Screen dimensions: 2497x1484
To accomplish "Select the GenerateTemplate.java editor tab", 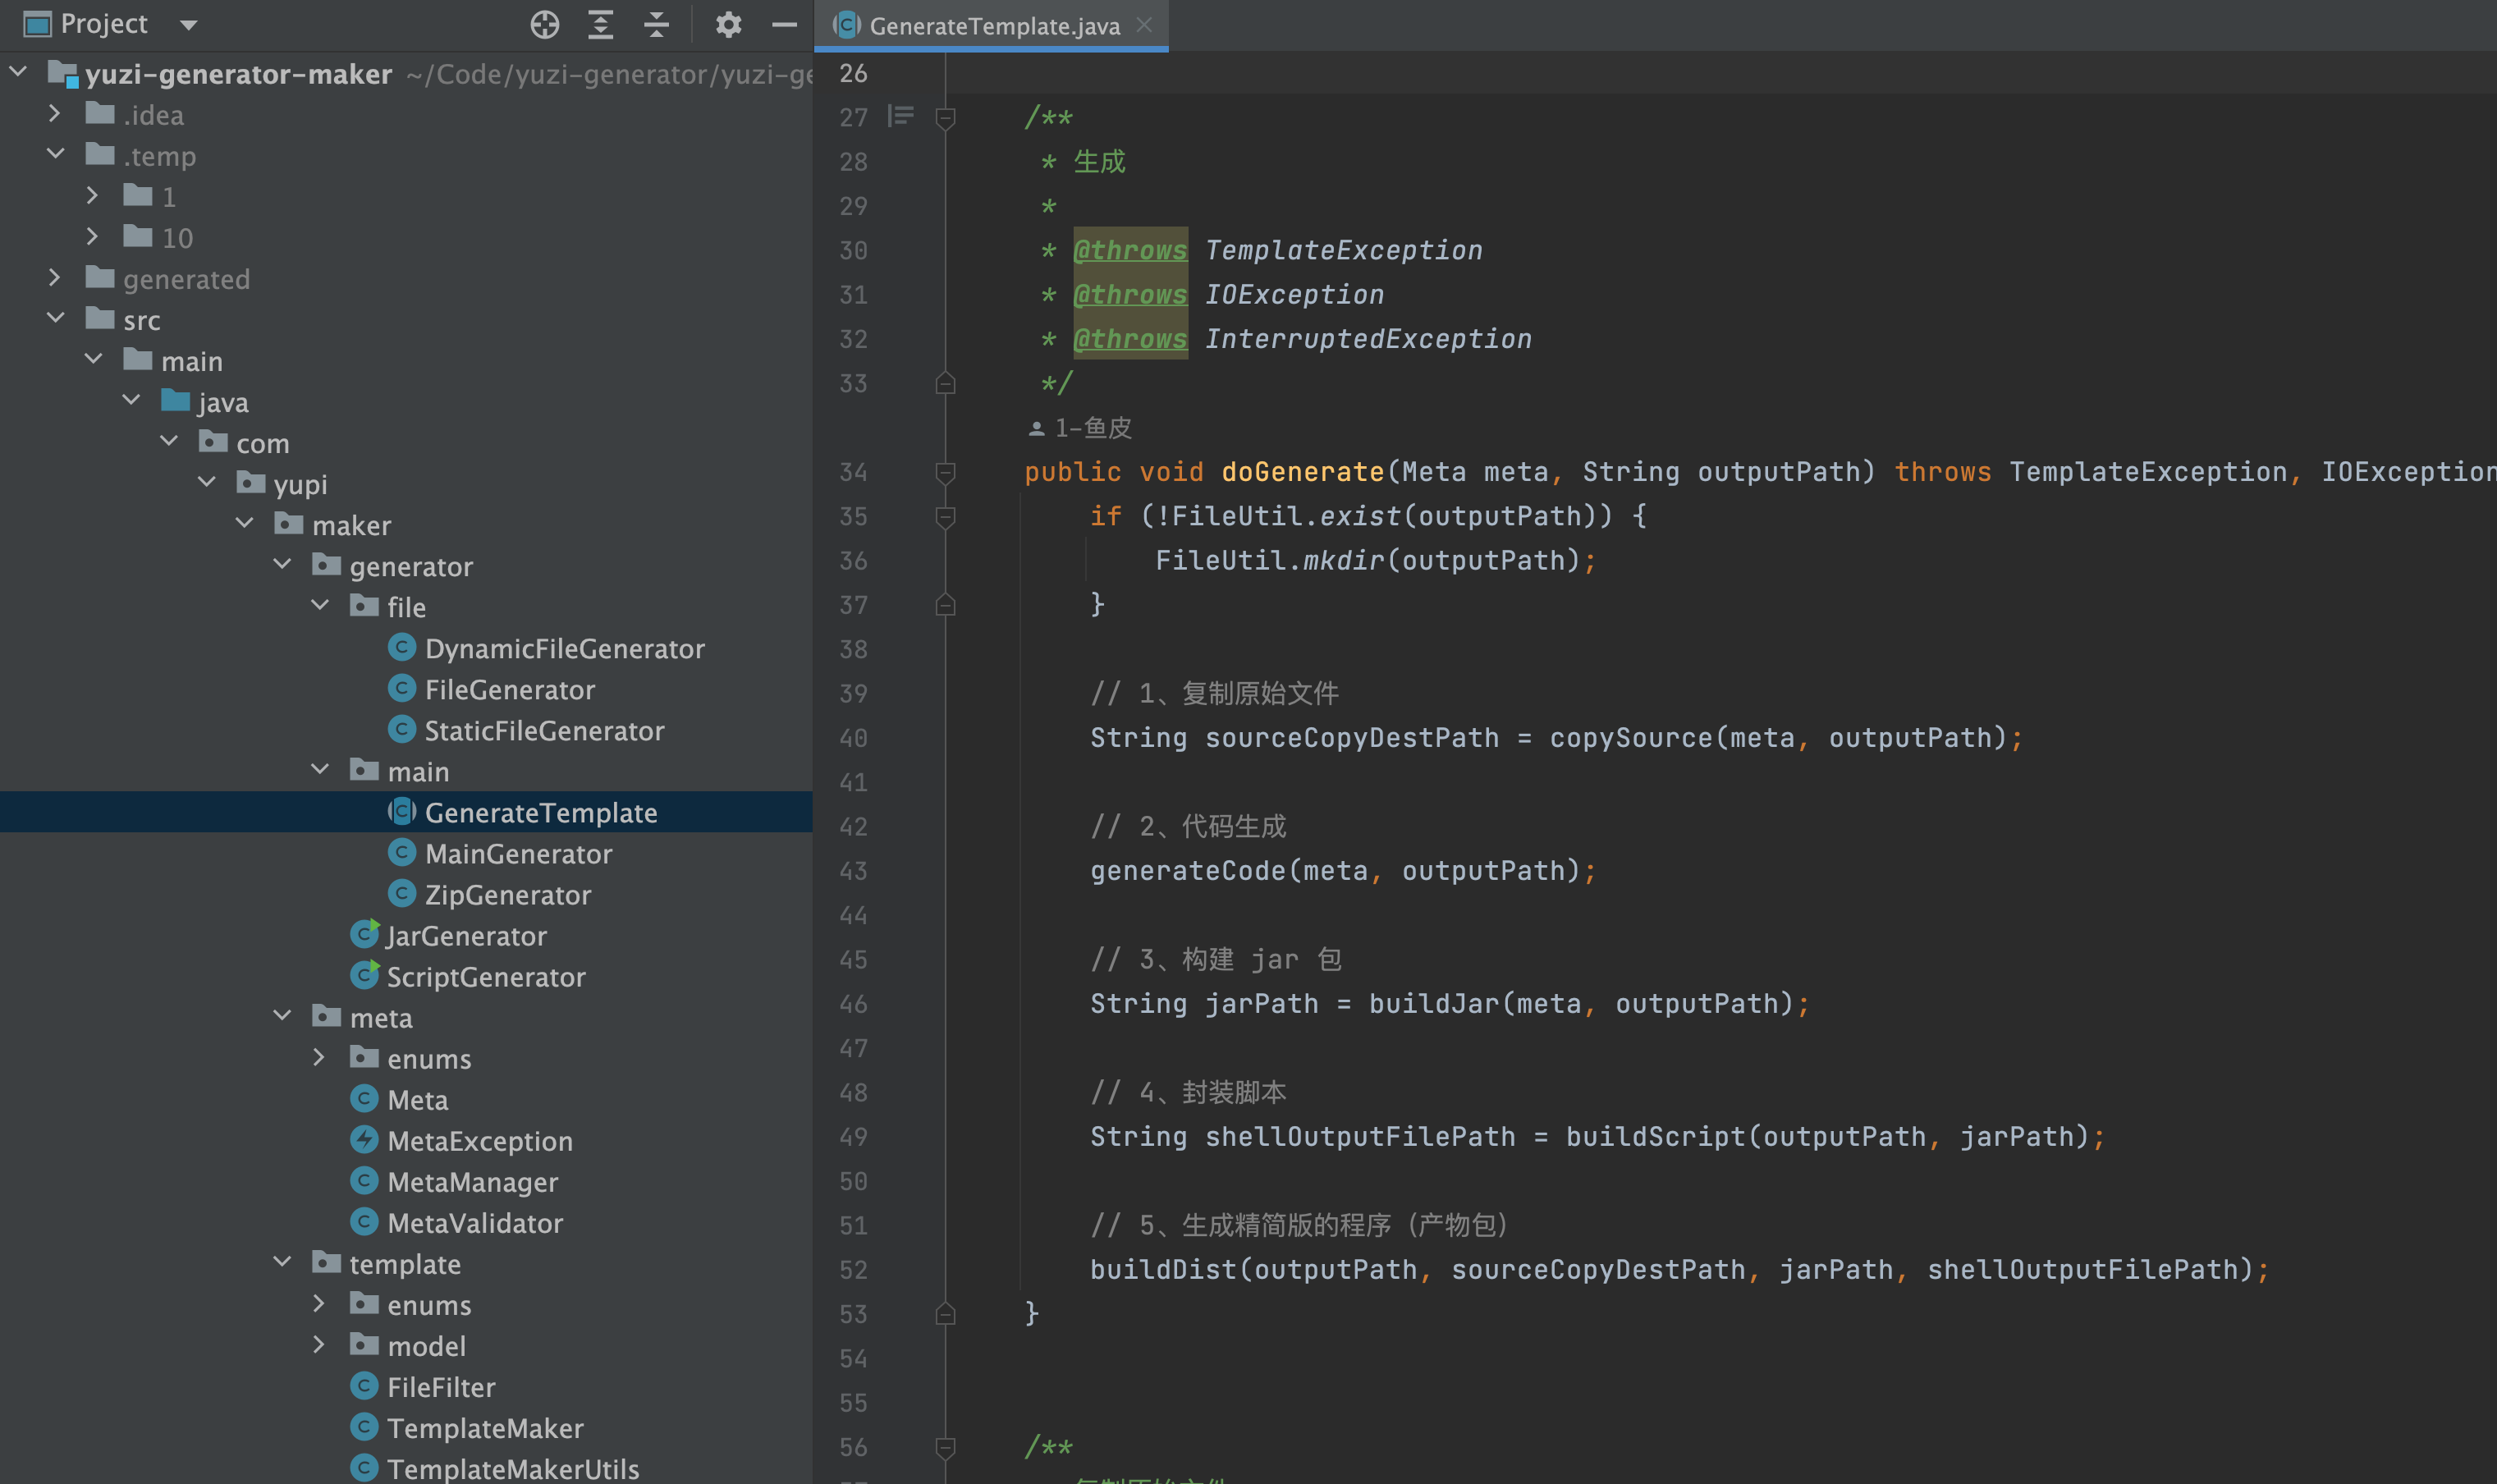I will (993, 26).
